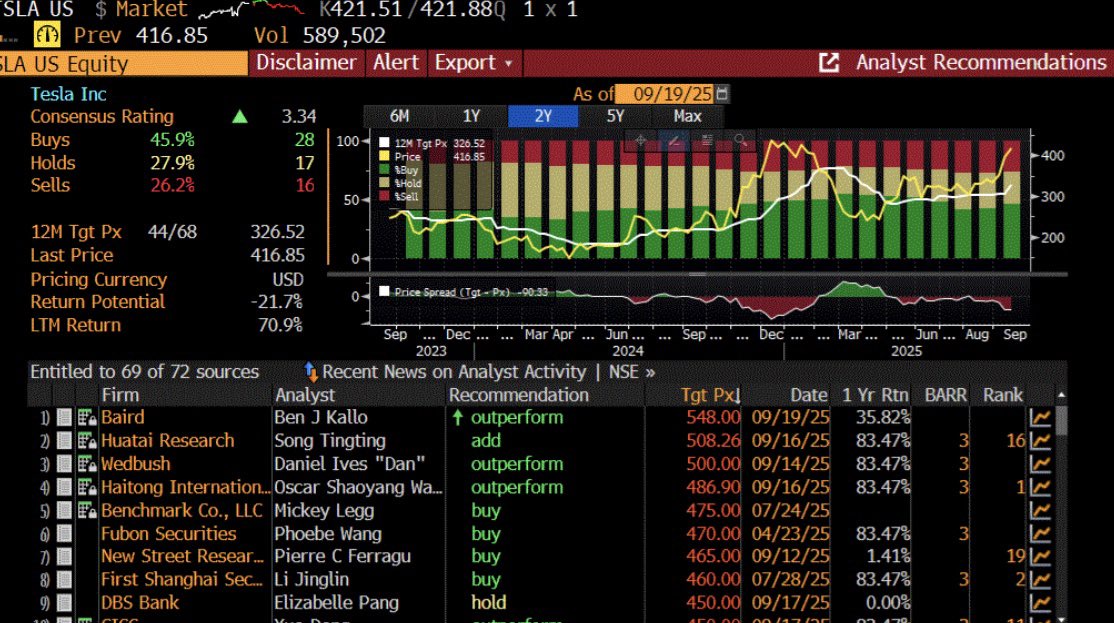Check the Wedbush row checkbox
This screenshot has width=1114, height=623.
point(64,464)
